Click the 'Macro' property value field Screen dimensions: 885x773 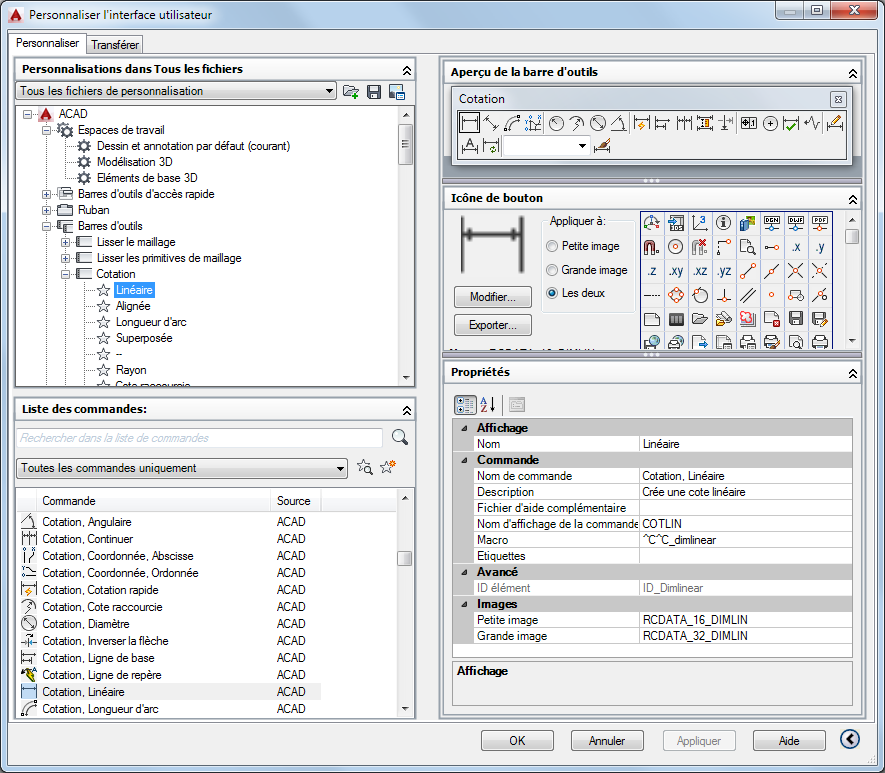click(745, 540)
